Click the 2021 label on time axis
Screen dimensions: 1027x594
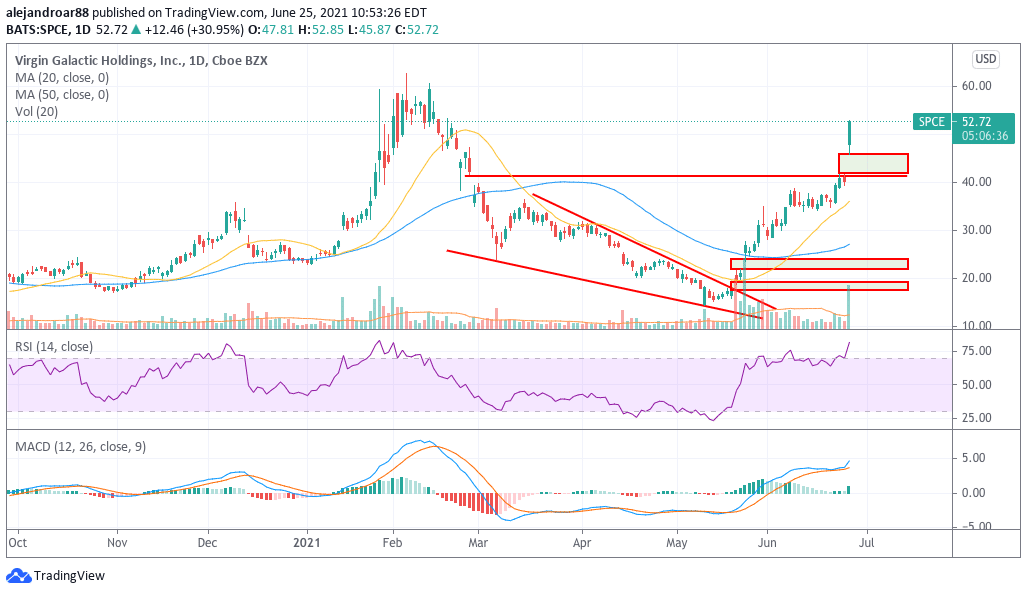tap(307, 543)
